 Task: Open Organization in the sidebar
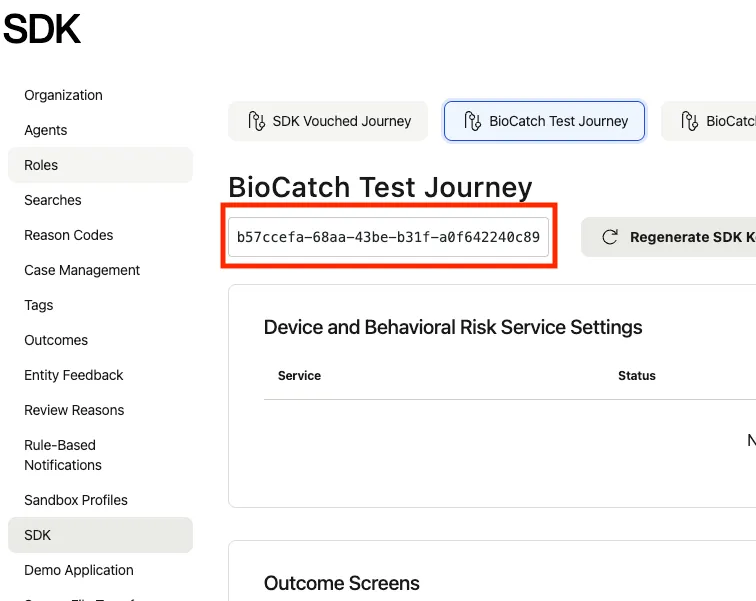(63, 95)
